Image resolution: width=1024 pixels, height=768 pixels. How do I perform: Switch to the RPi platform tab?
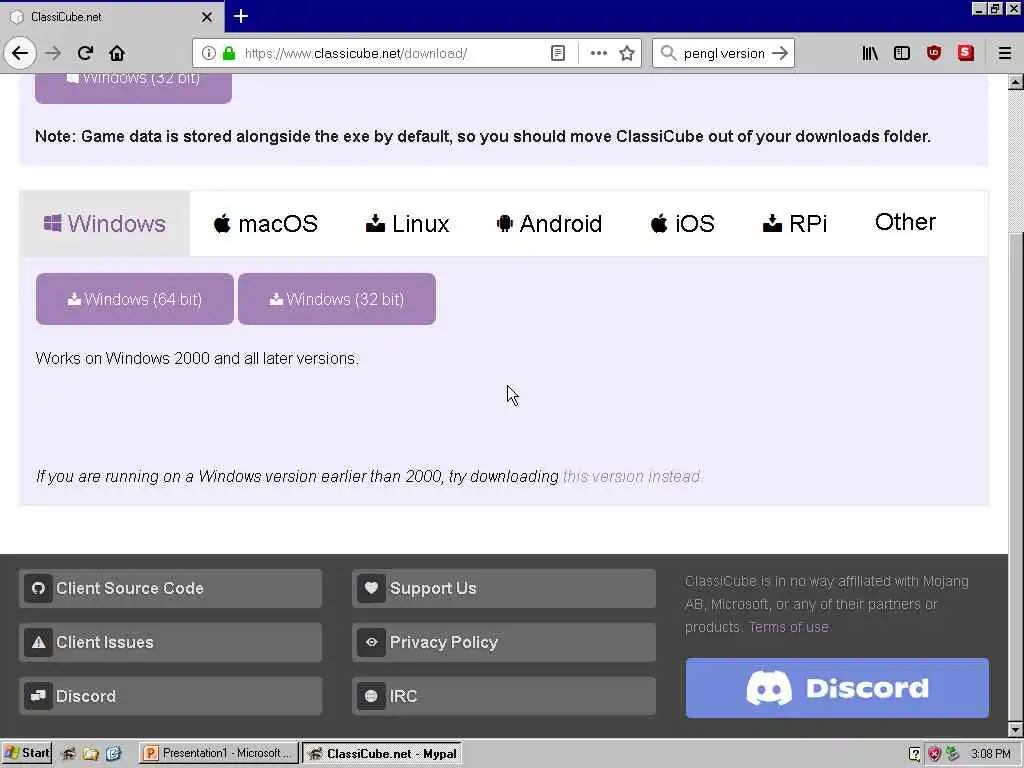(x=795, y=223)
